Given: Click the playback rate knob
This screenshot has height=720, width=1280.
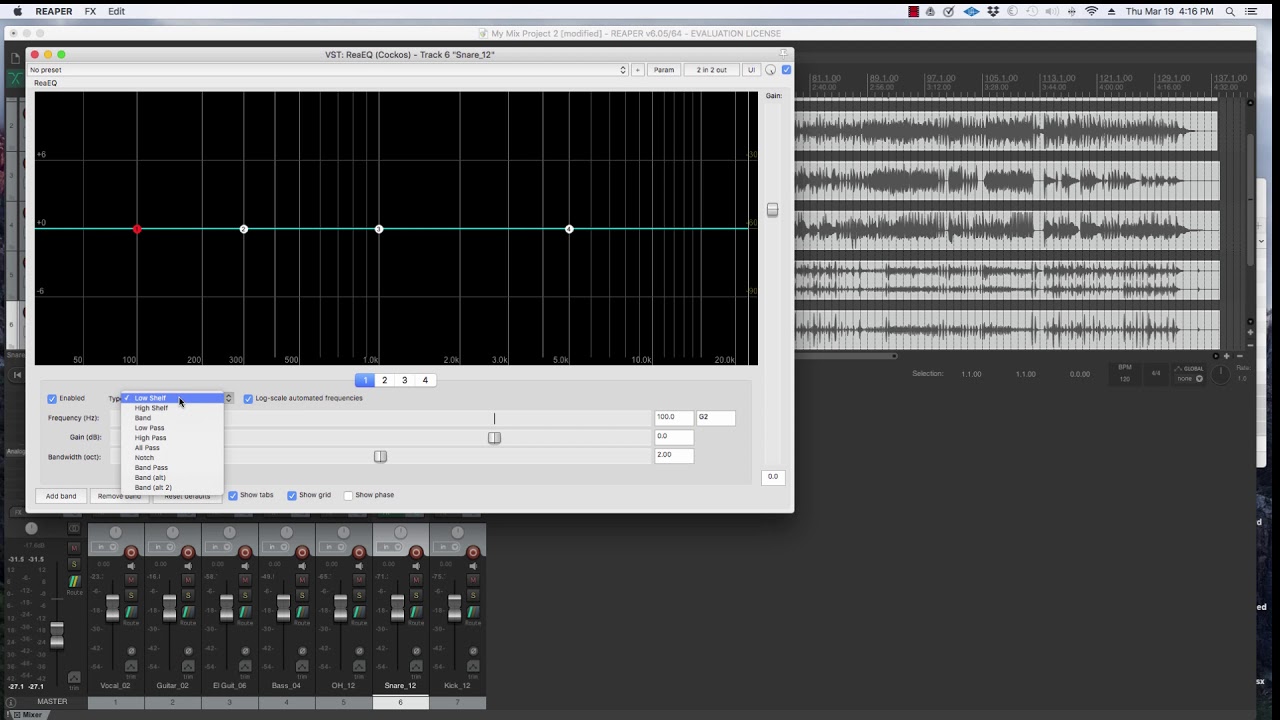Looking at the screenshot, I should [1220, 375].
